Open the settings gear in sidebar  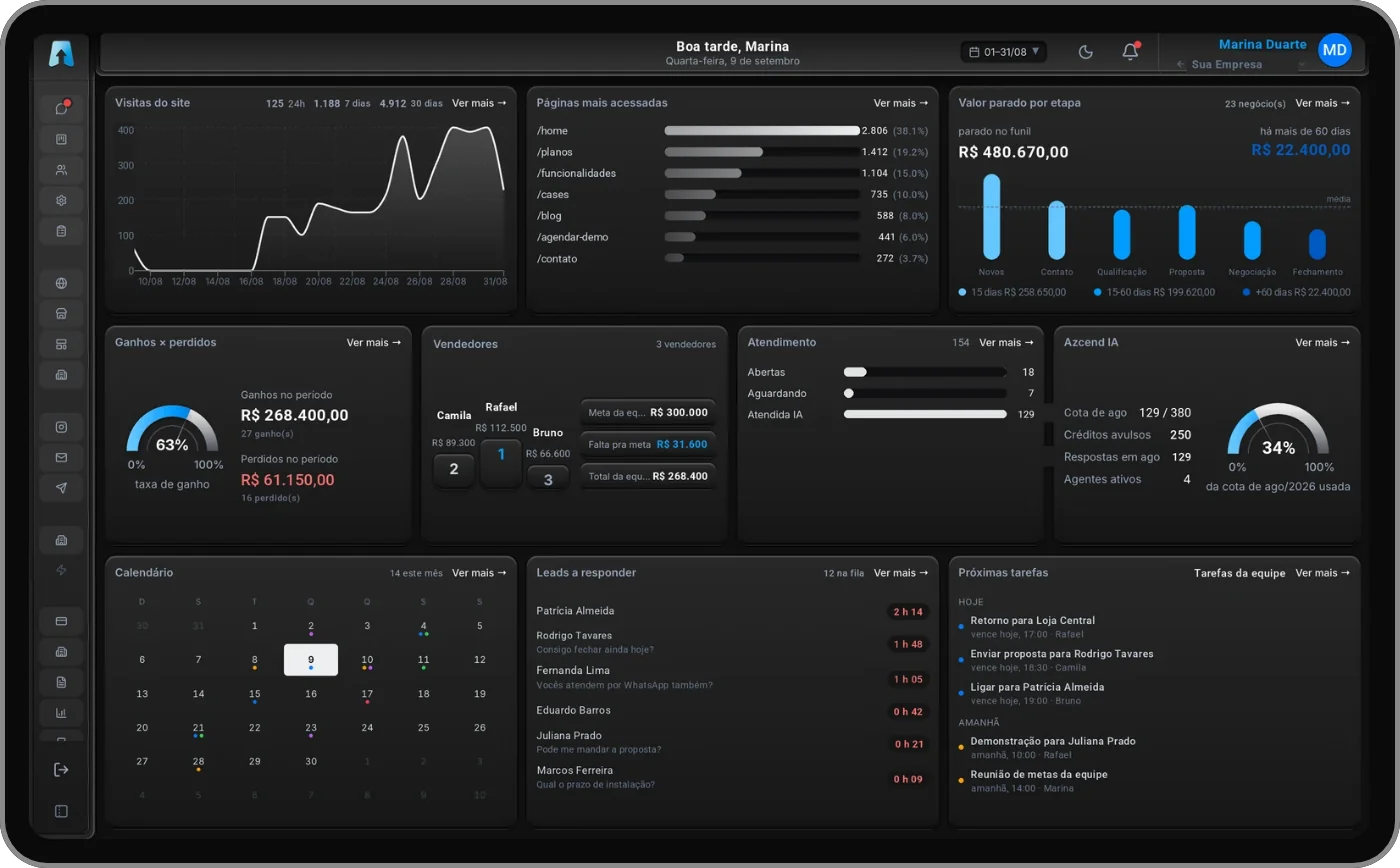(61, 200)
